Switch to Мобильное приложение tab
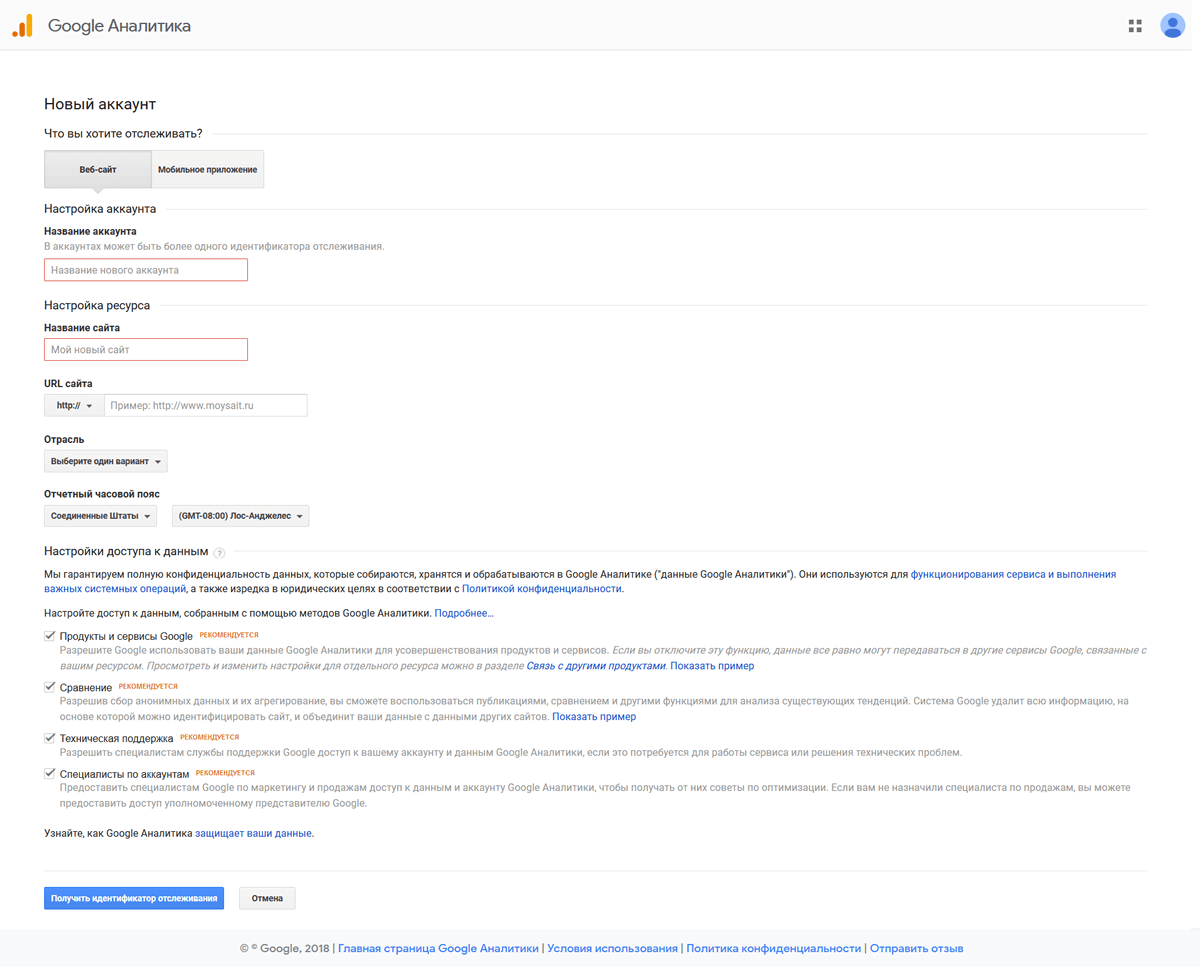The image size is (1200, 968). click(x=207, y=169)
